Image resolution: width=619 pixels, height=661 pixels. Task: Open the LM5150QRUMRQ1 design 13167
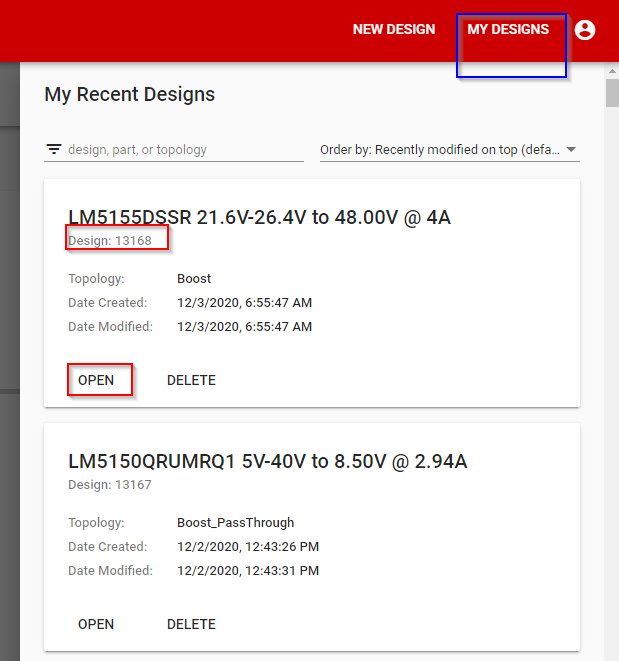(x=96, y=624)
